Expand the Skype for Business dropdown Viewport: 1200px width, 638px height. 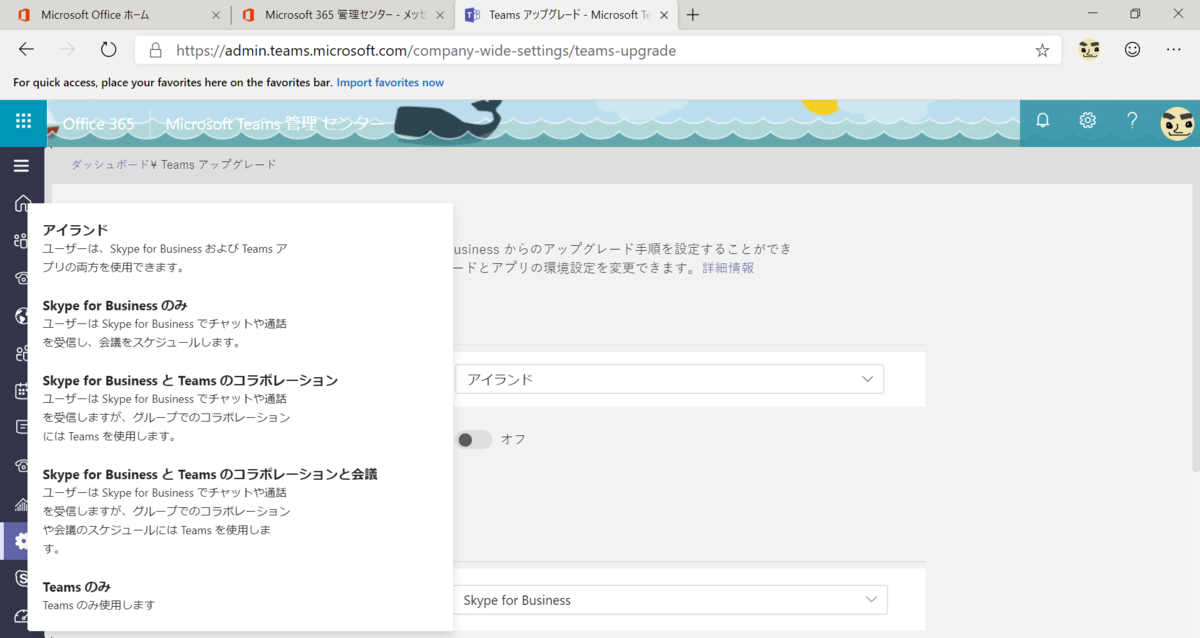coord(669,600)
